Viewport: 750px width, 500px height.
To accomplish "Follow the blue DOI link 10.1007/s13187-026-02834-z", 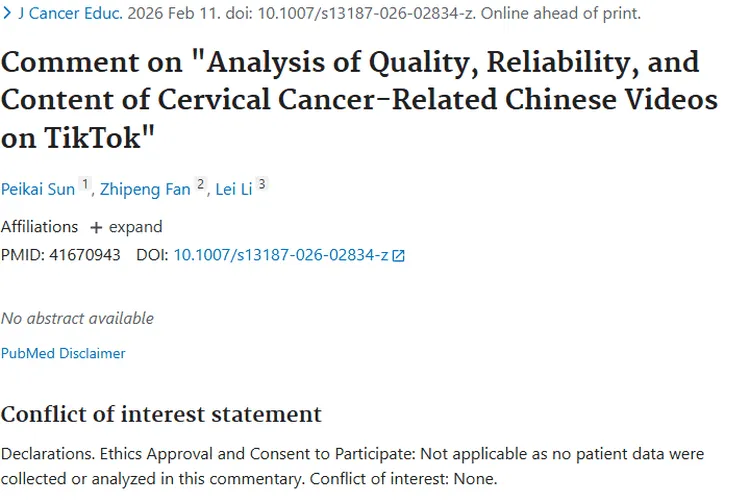I will coord(281,255).
